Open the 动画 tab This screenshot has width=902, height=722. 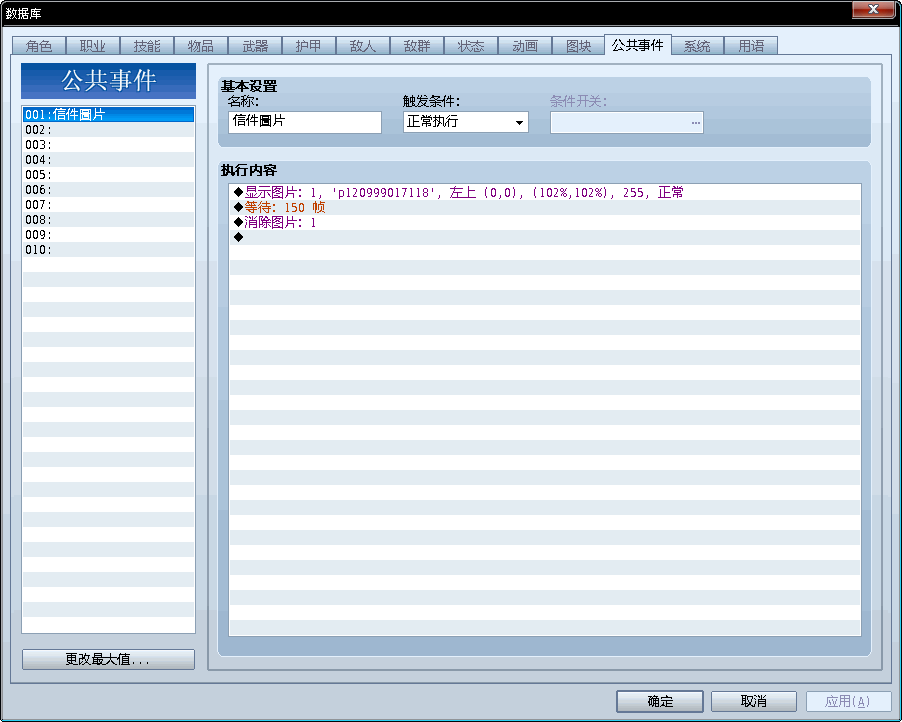click(x=525, y=45)
